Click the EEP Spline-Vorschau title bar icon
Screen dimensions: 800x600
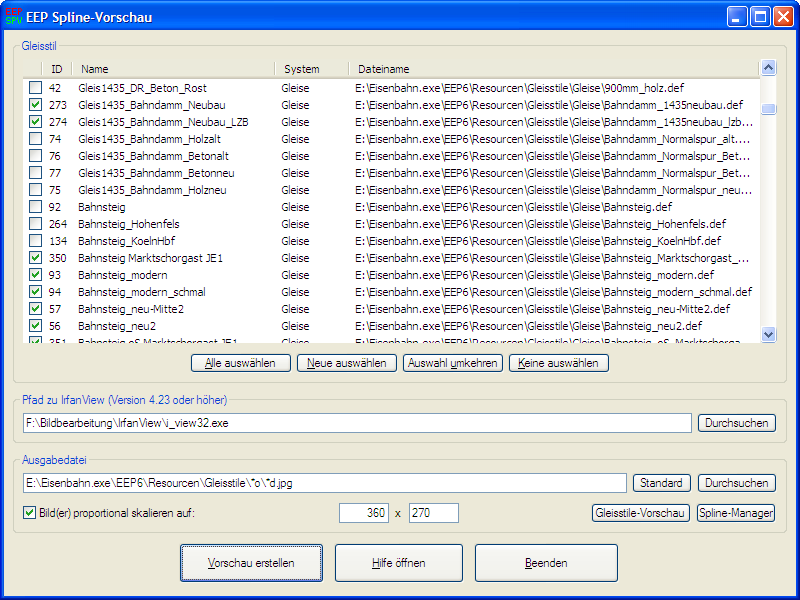[14, 16]
